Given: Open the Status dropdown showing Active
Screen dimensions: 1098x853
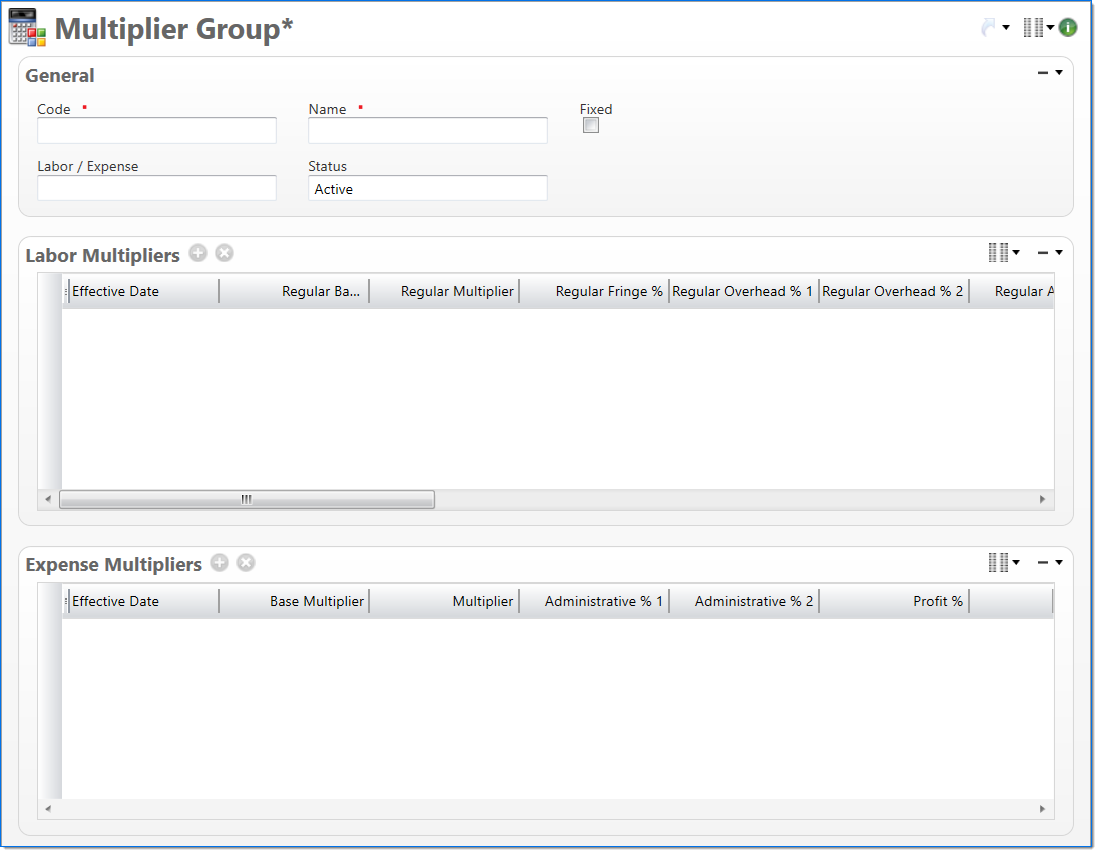Looking at the screenshot, I should 427,189.
